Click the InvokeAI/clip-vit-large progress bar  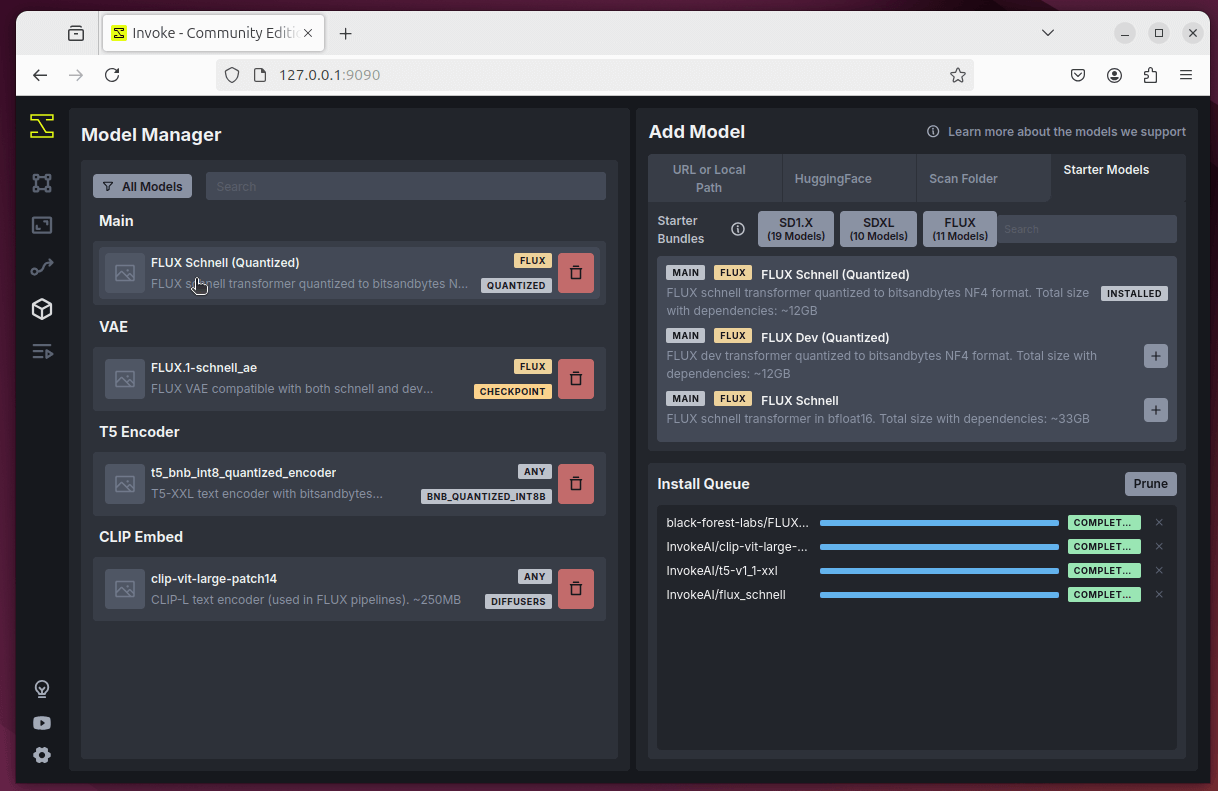point(939,546)
